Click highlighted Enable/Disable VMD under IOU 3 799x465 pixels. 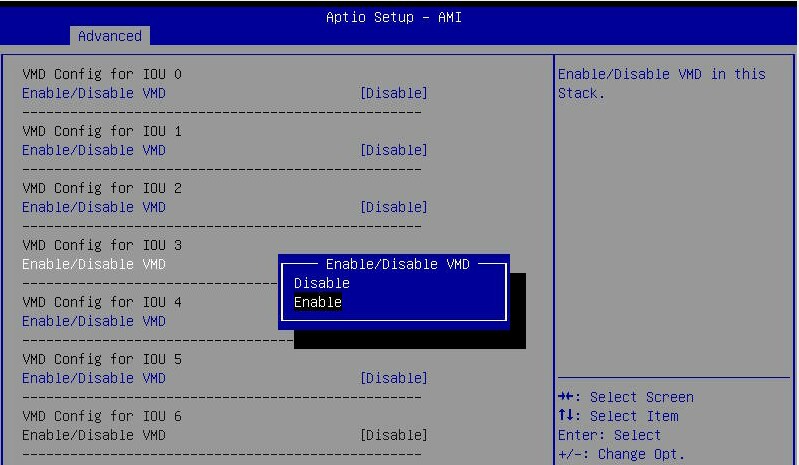click(x=94, y=264)
